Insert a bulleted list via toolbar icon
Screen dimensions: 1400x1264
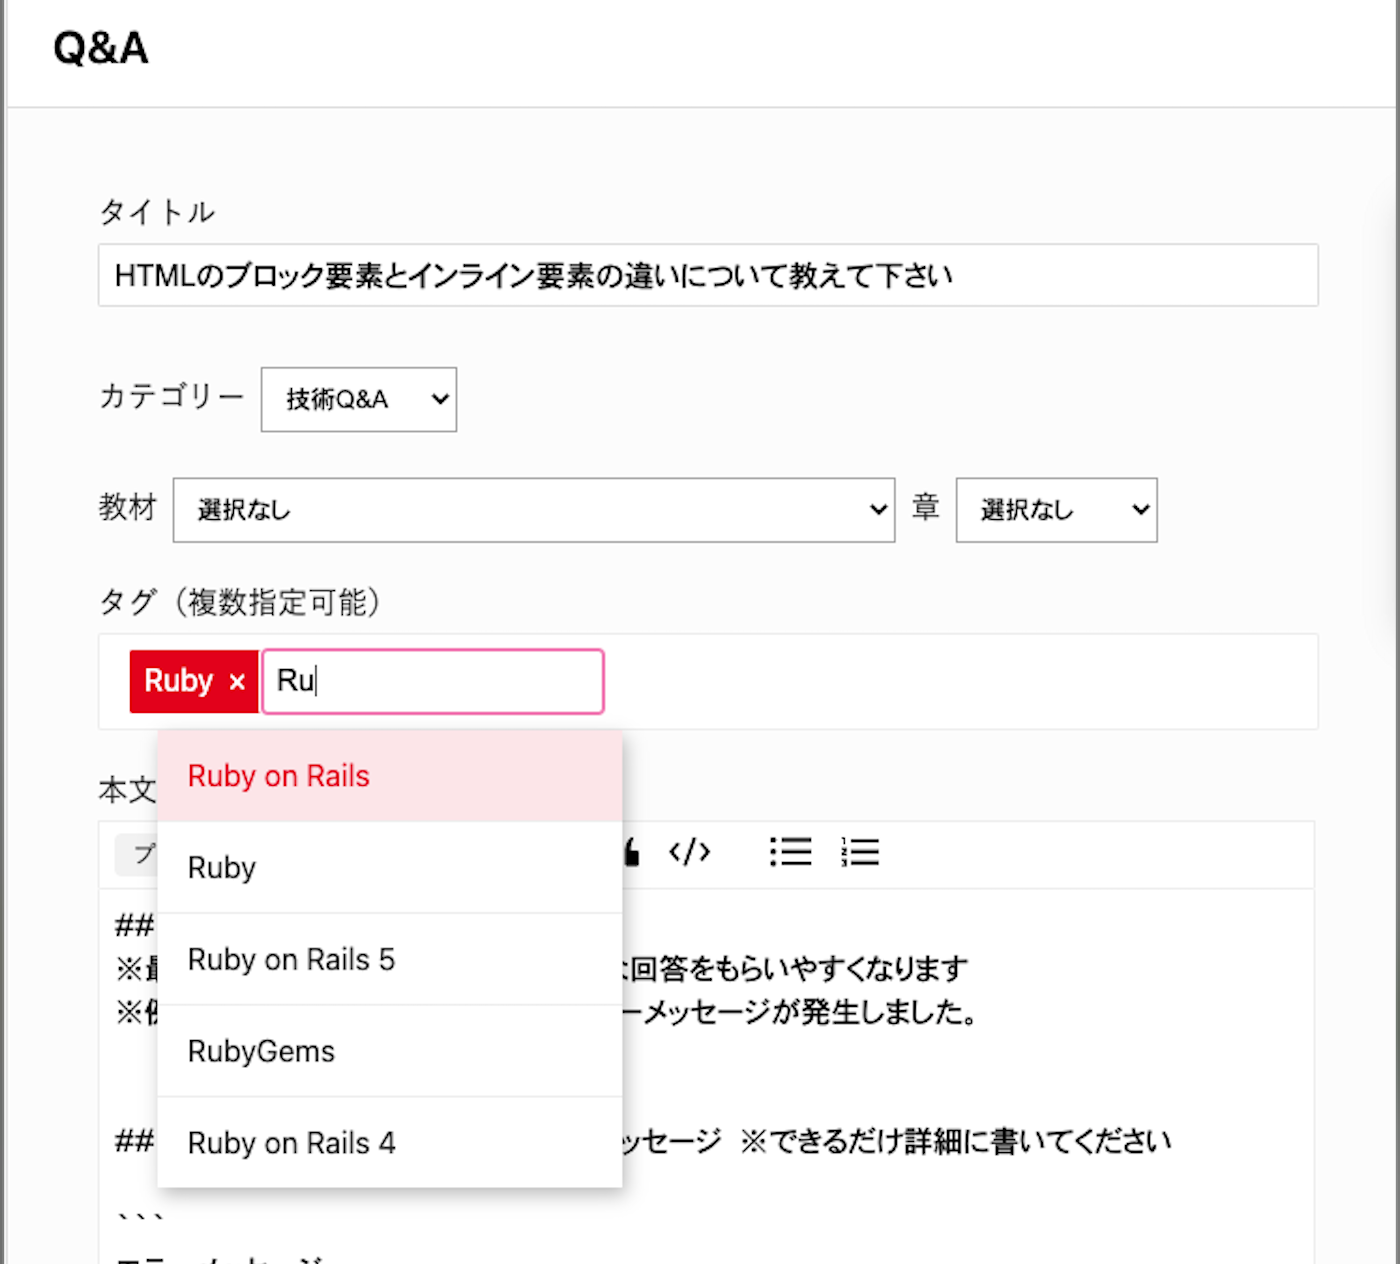pyautogui.click(x=790, y=852)
